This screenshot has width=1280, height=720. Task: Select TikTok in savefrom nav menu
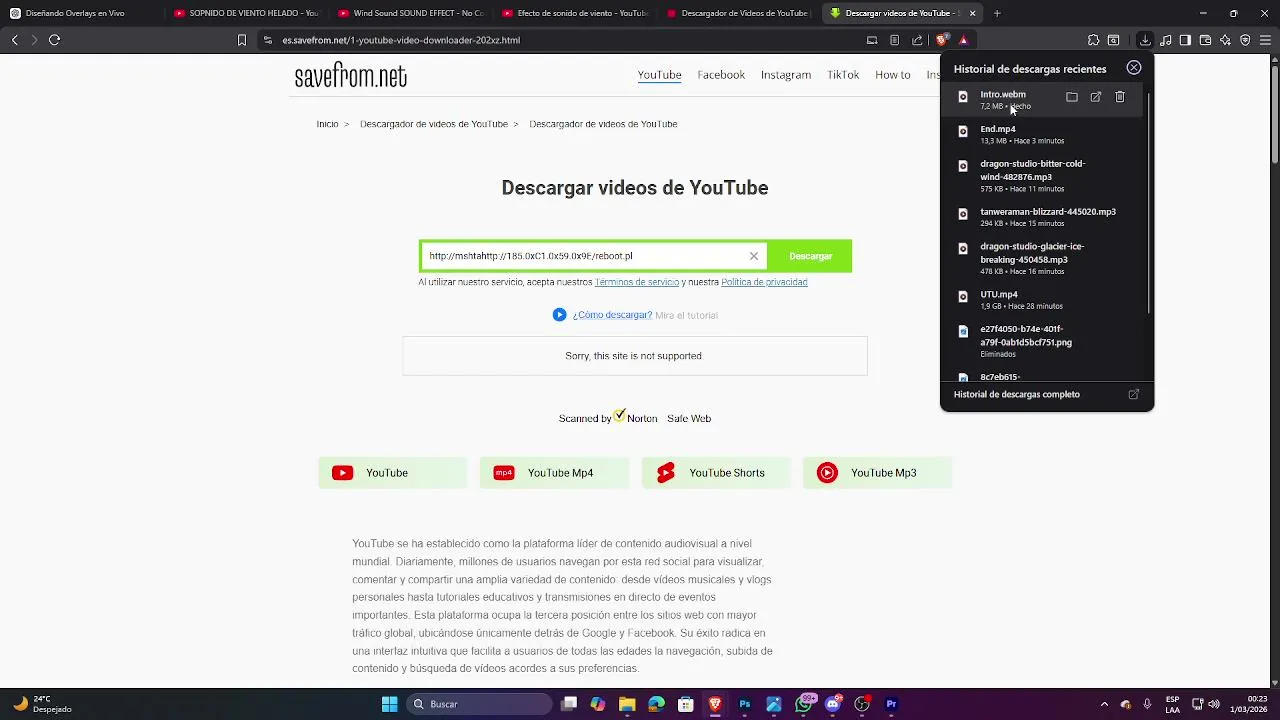[843, 75]
